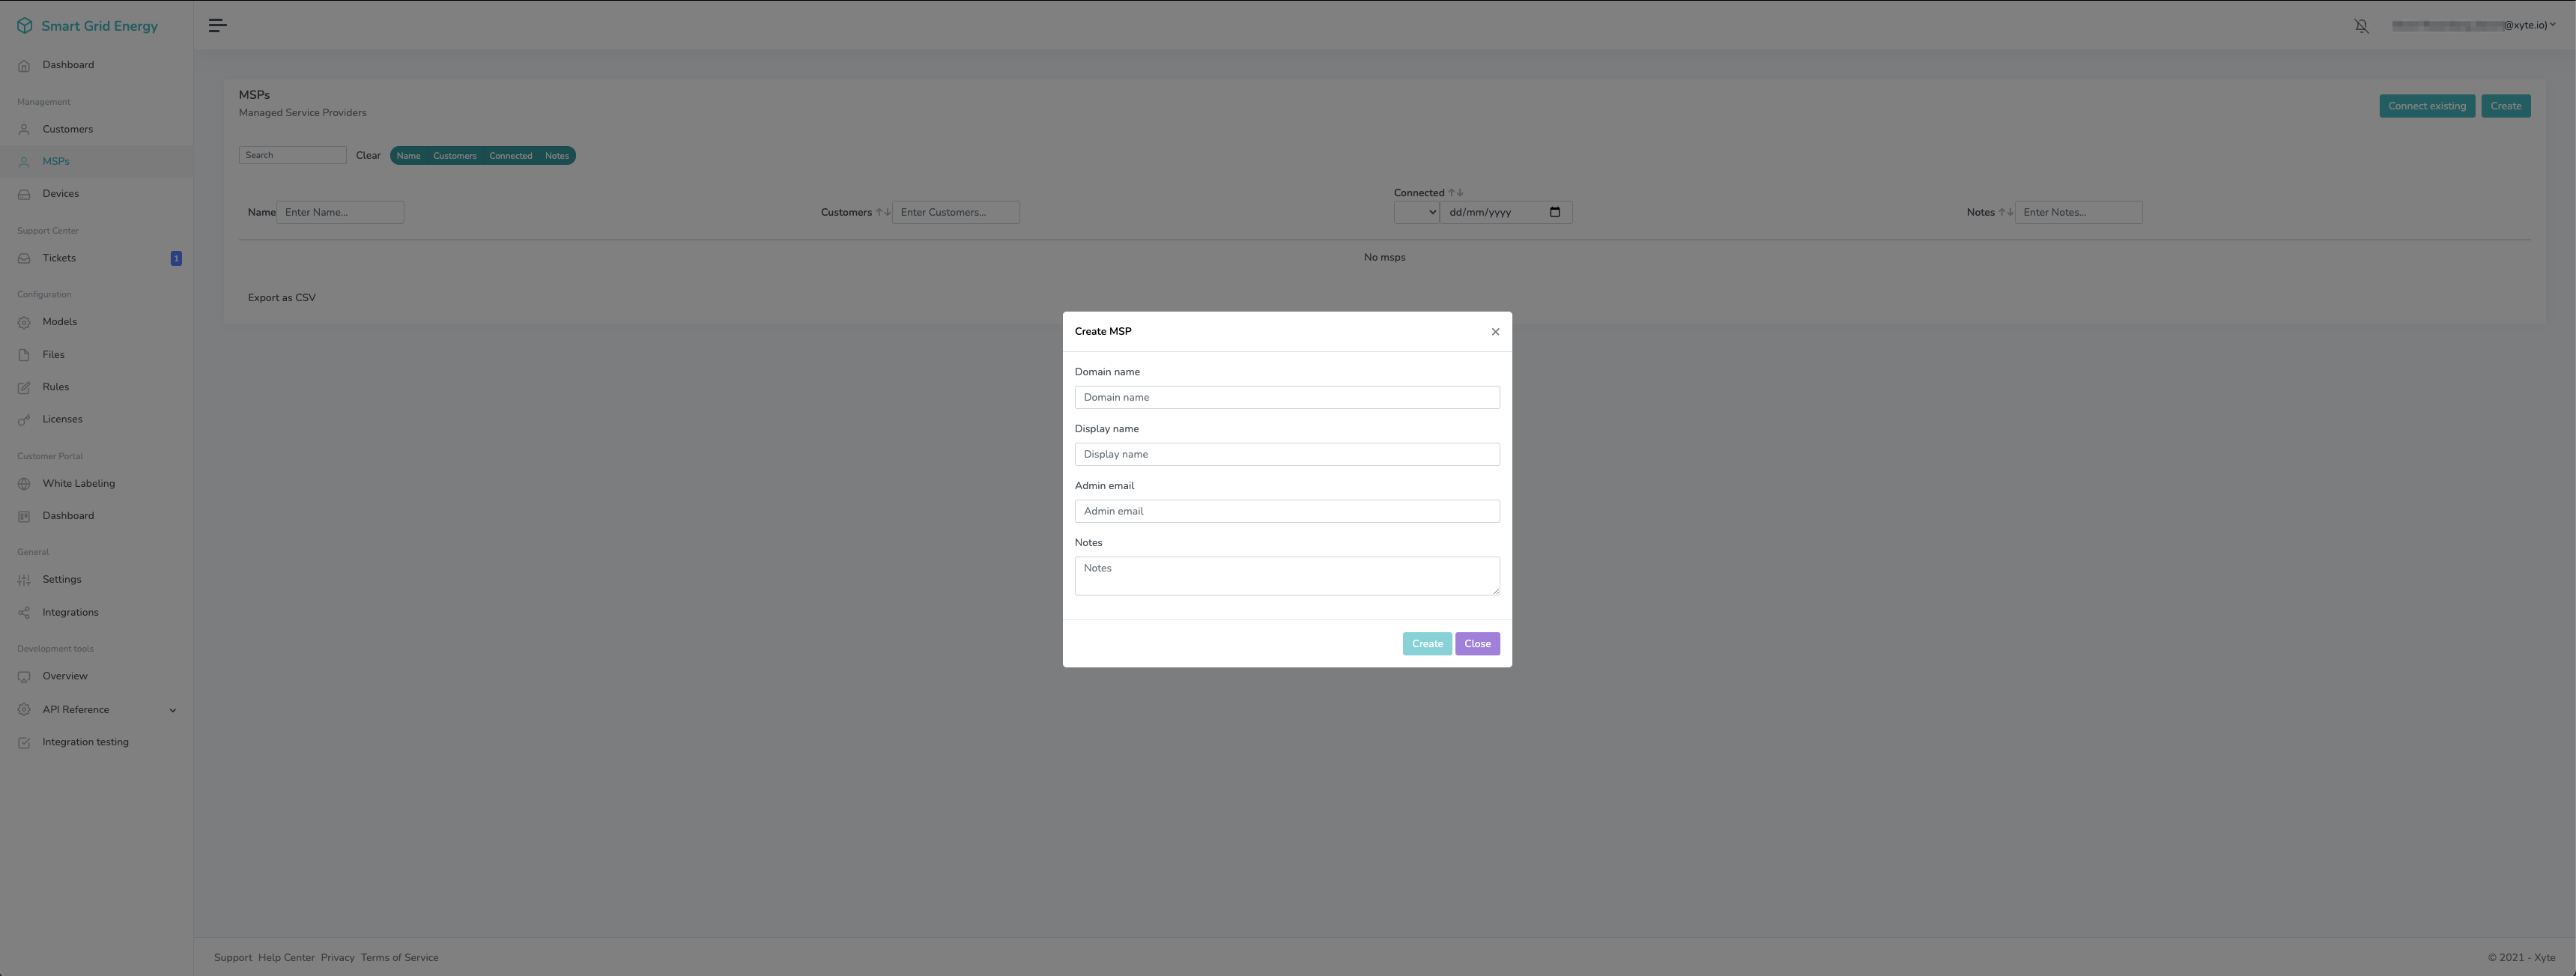Open calendar picker in Connected date field
This screenshot has height=976, width=2576.
coord(1554,212)
